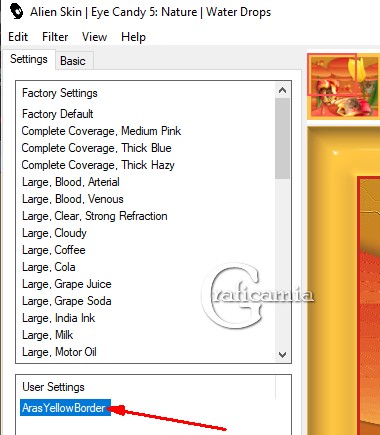Select the ArasYellowBorder user setting
Screen dimensions: 380x435
[x=65, y=408]
